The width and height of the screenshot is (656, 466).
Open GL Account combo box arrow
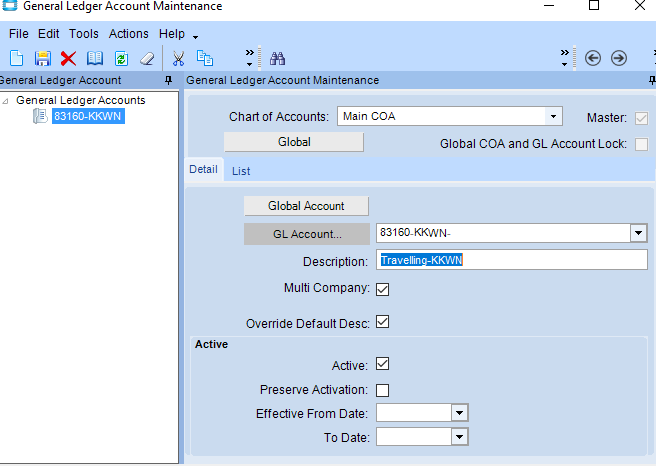[x=638, y=233]
